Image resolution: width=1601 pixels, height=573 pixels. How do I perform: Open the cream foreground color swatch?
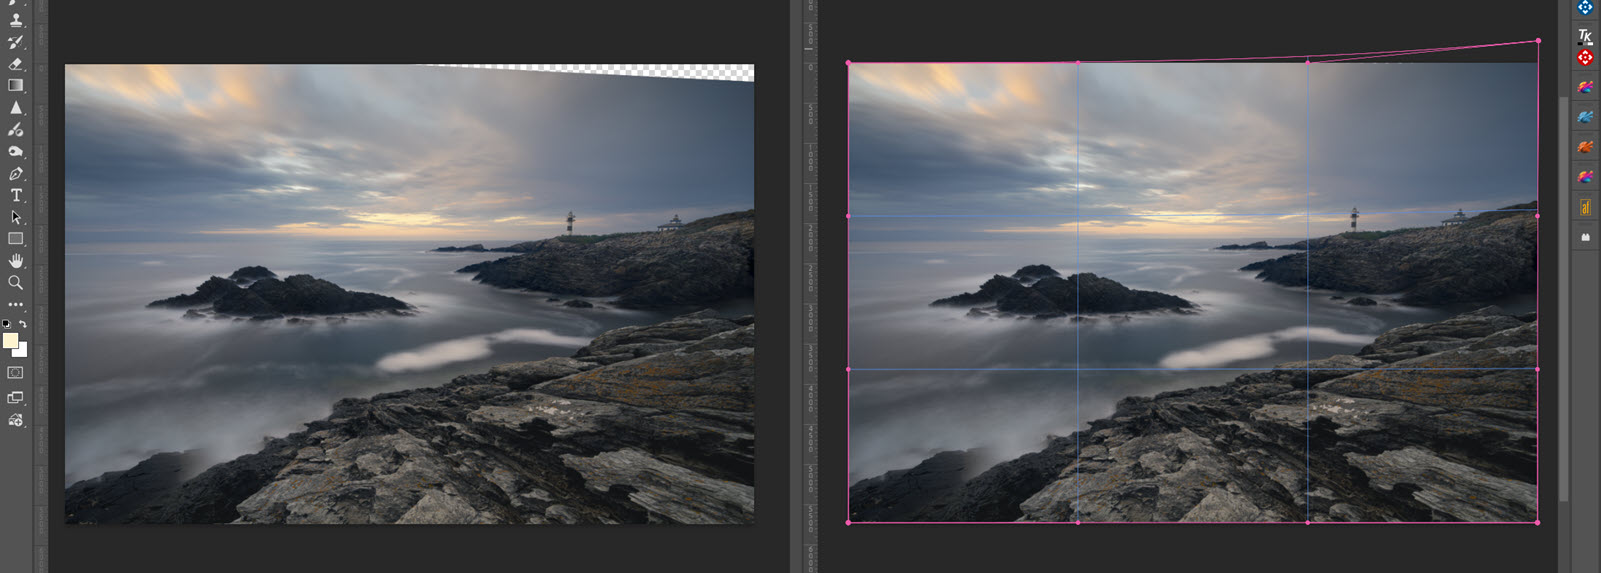pos(10,341)
